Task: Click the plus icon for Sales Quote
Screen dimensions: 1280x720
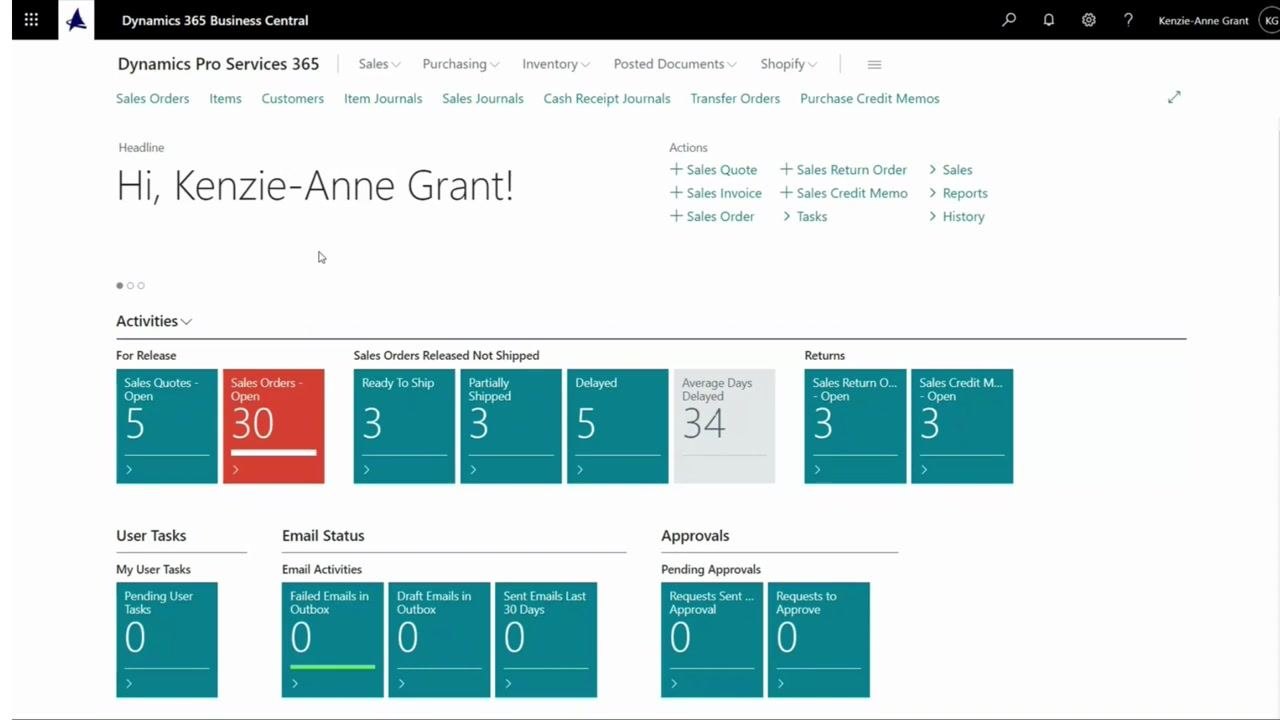Action: pos(676,170)
